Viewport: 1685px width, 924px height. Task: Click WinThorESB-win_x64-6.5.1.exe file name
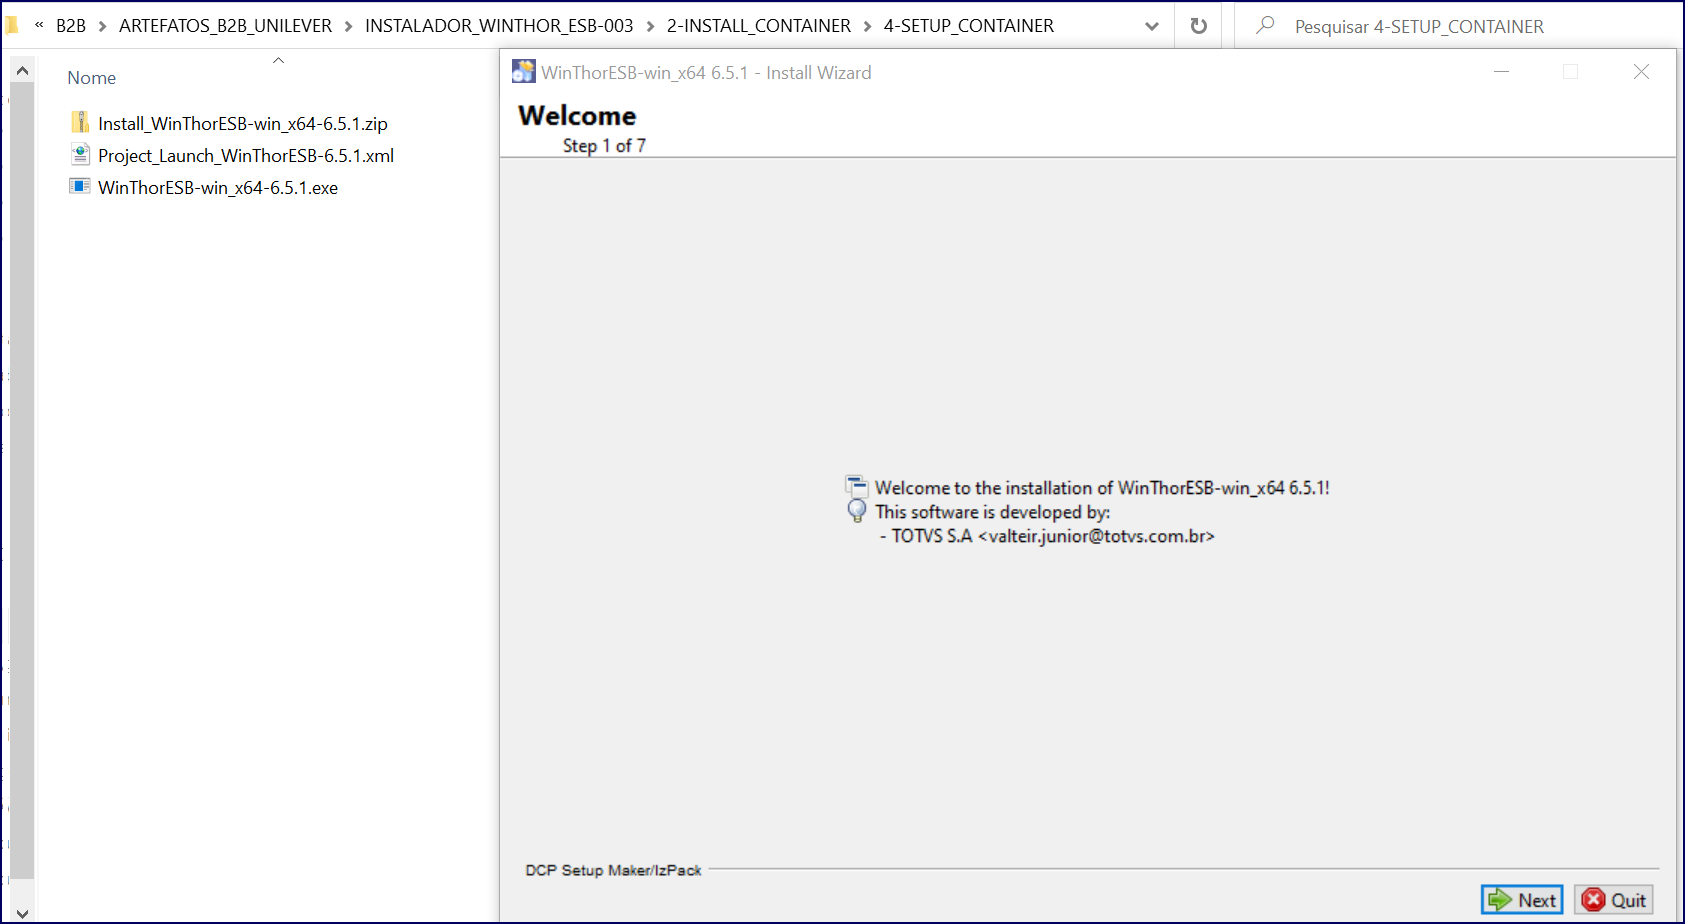tap(218, 188)
